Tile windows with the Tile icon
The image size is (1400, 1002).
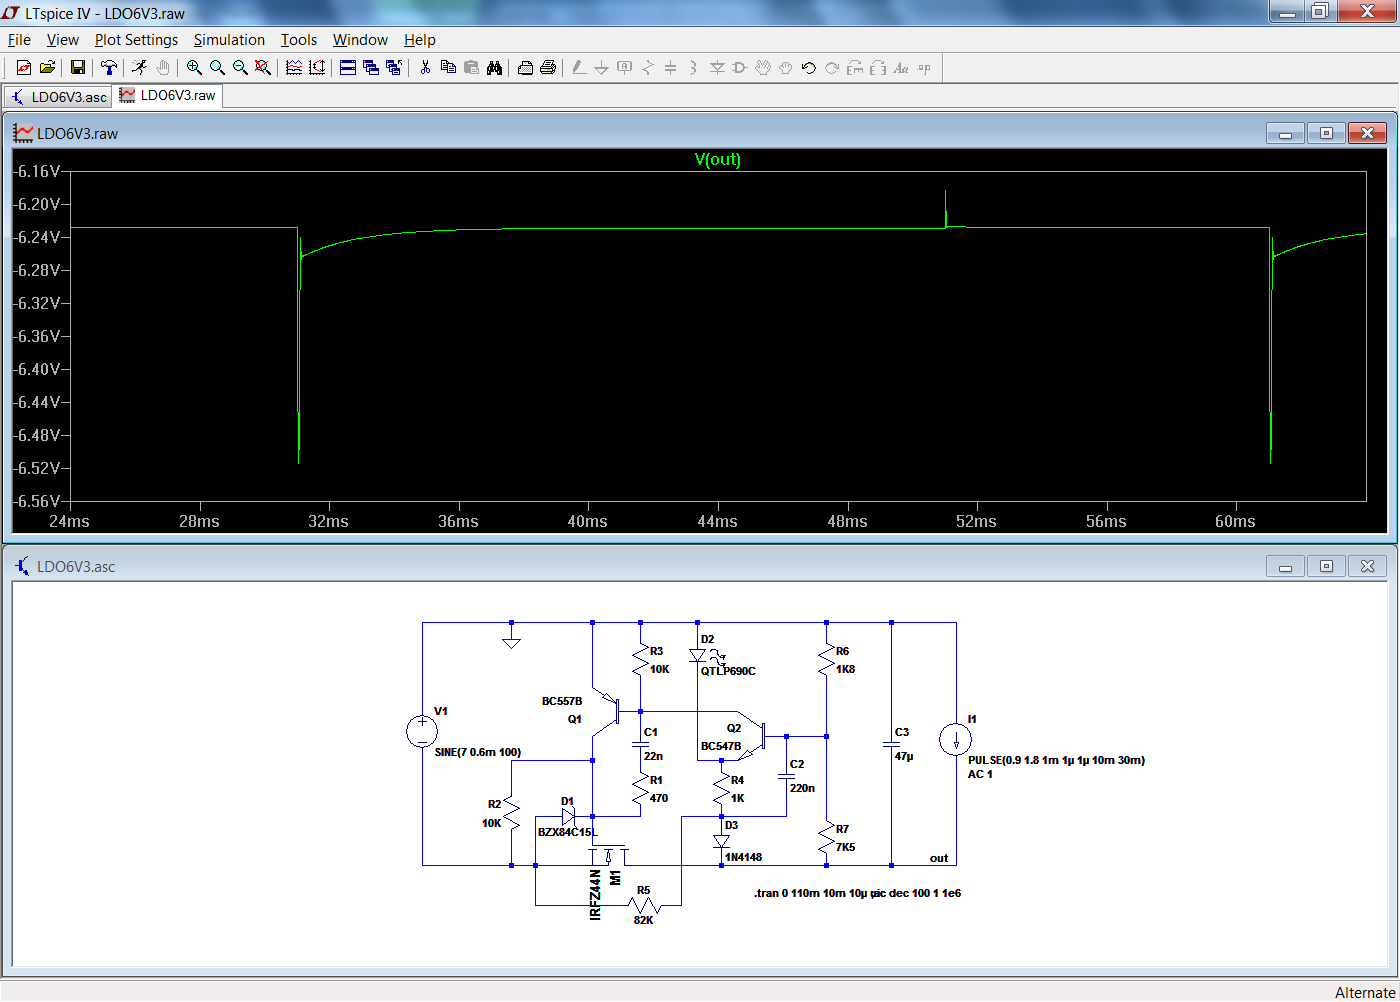coord(348,68)
